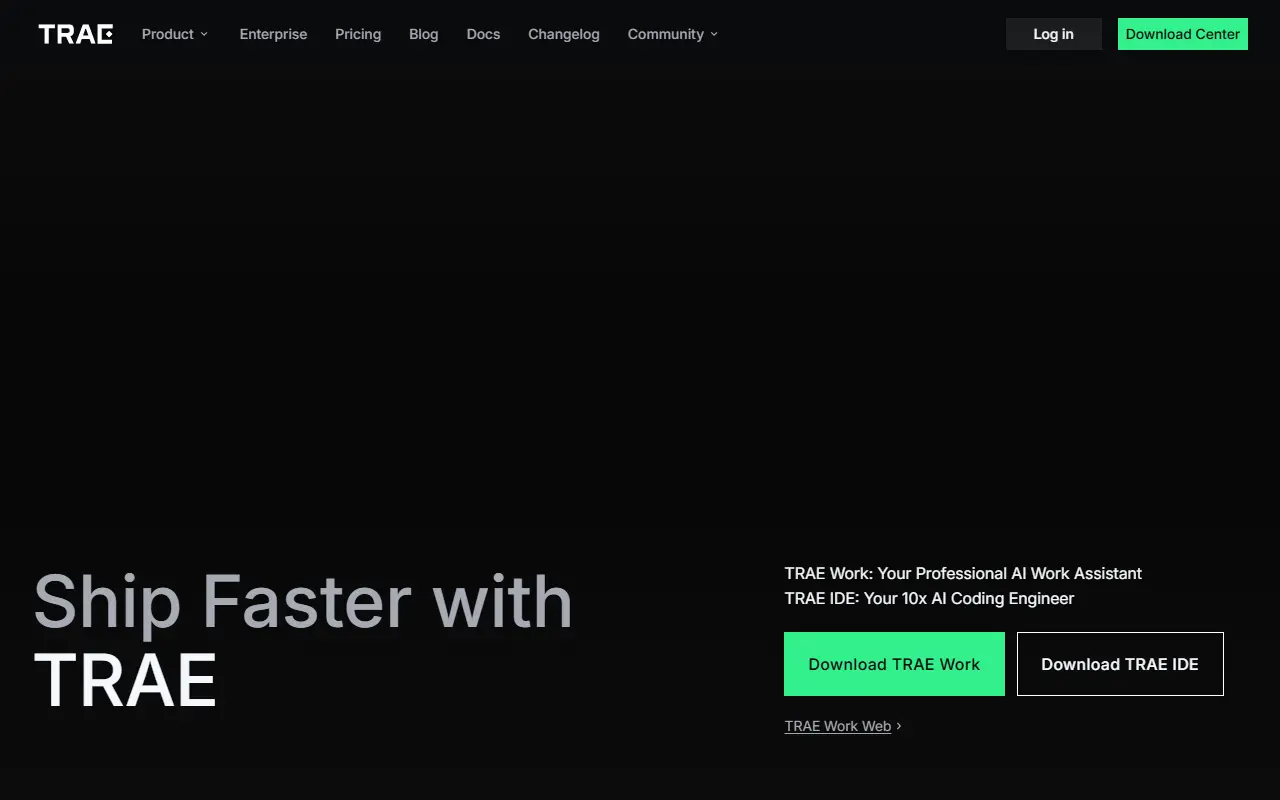Expand the Community dropdown menu
Image resolution: width=1280 pixels, height=800 pixels.
[x=673, y=34]
